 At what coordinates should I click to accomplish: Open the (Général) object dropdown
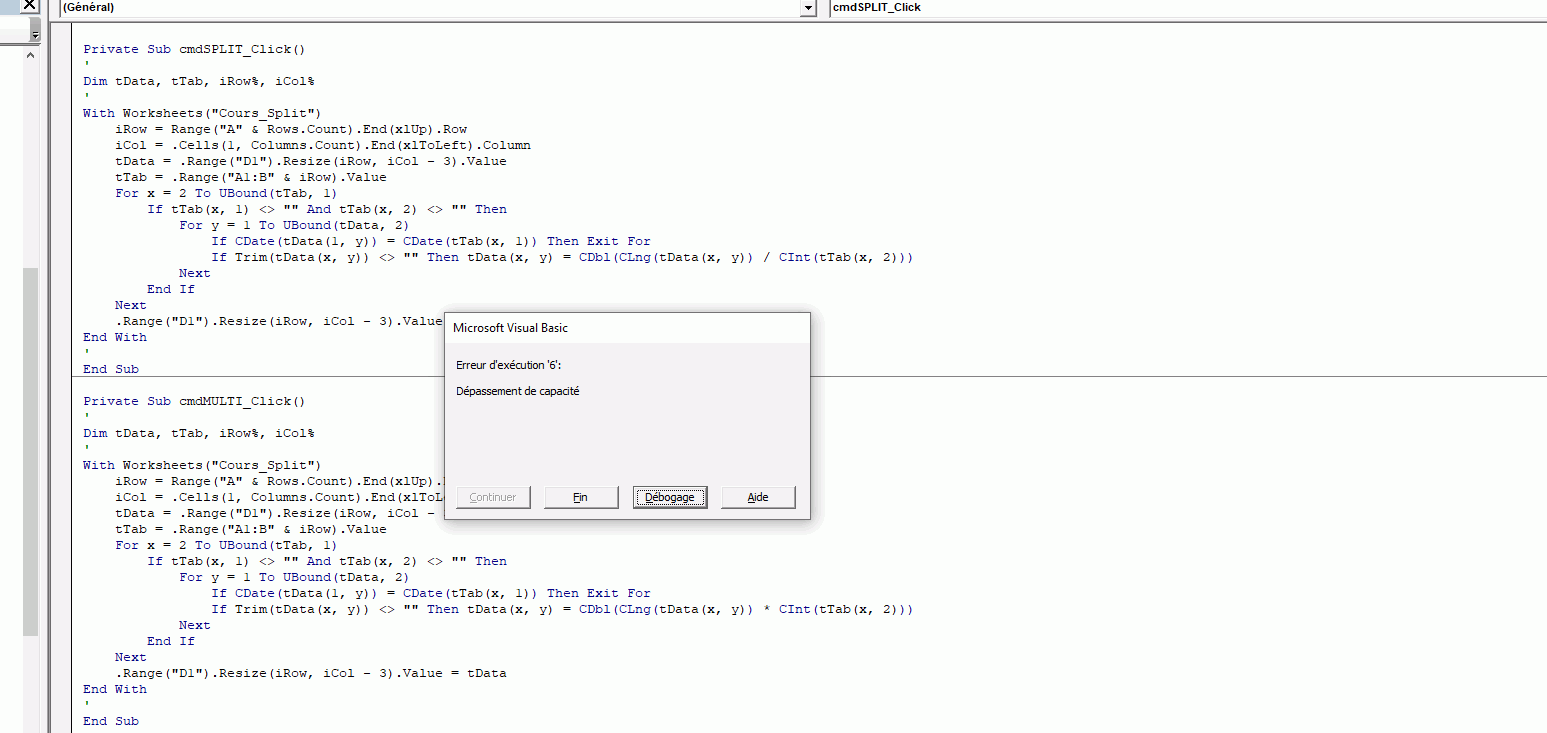pos(808,8)
